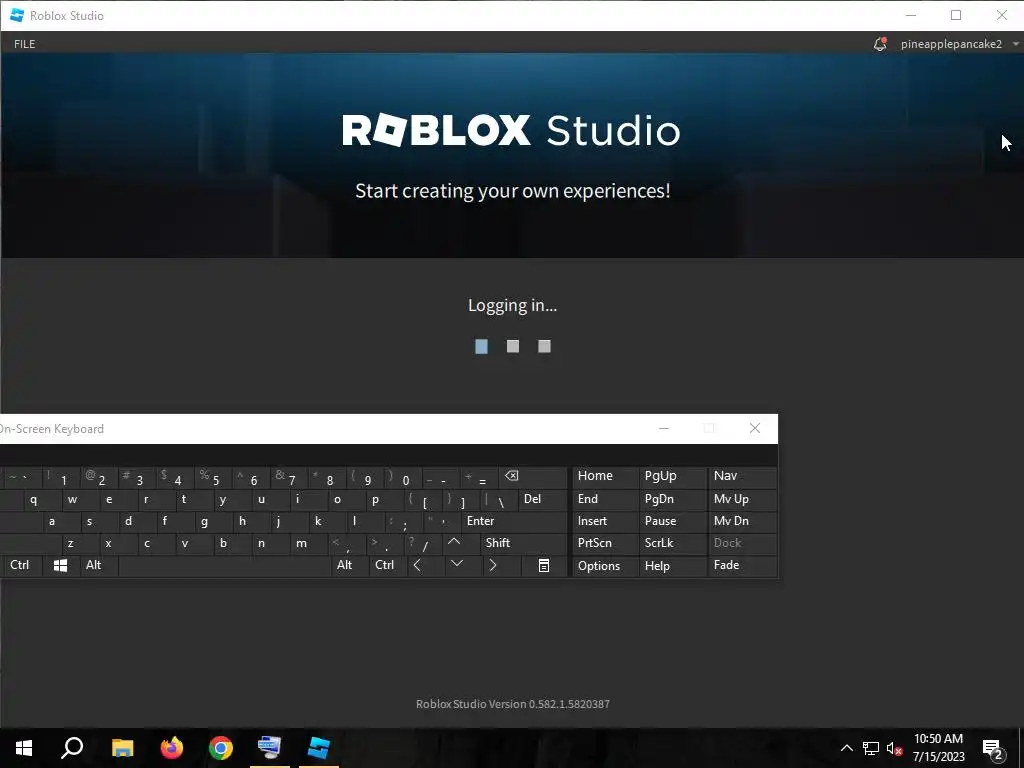Open the Action Center notifications icon
1024x768 pixels.
click(993, 748)
